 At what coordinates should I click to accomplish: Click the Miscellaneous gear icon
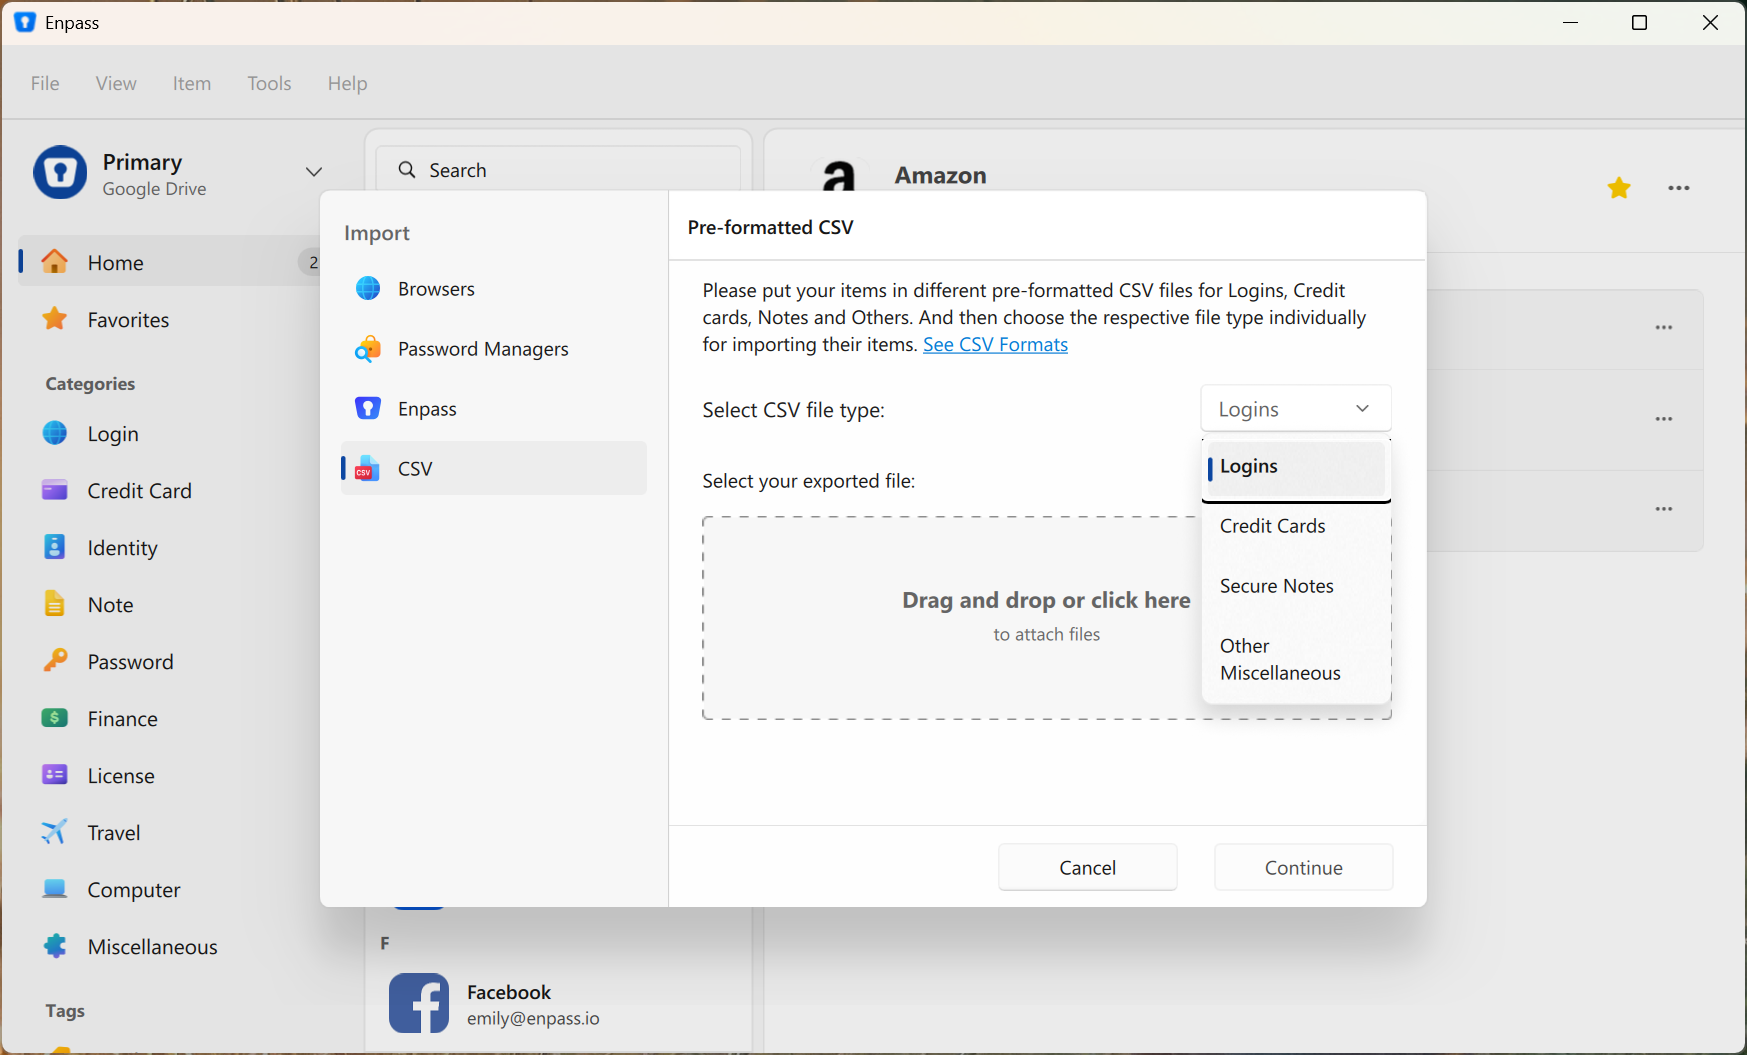point(55,946)
